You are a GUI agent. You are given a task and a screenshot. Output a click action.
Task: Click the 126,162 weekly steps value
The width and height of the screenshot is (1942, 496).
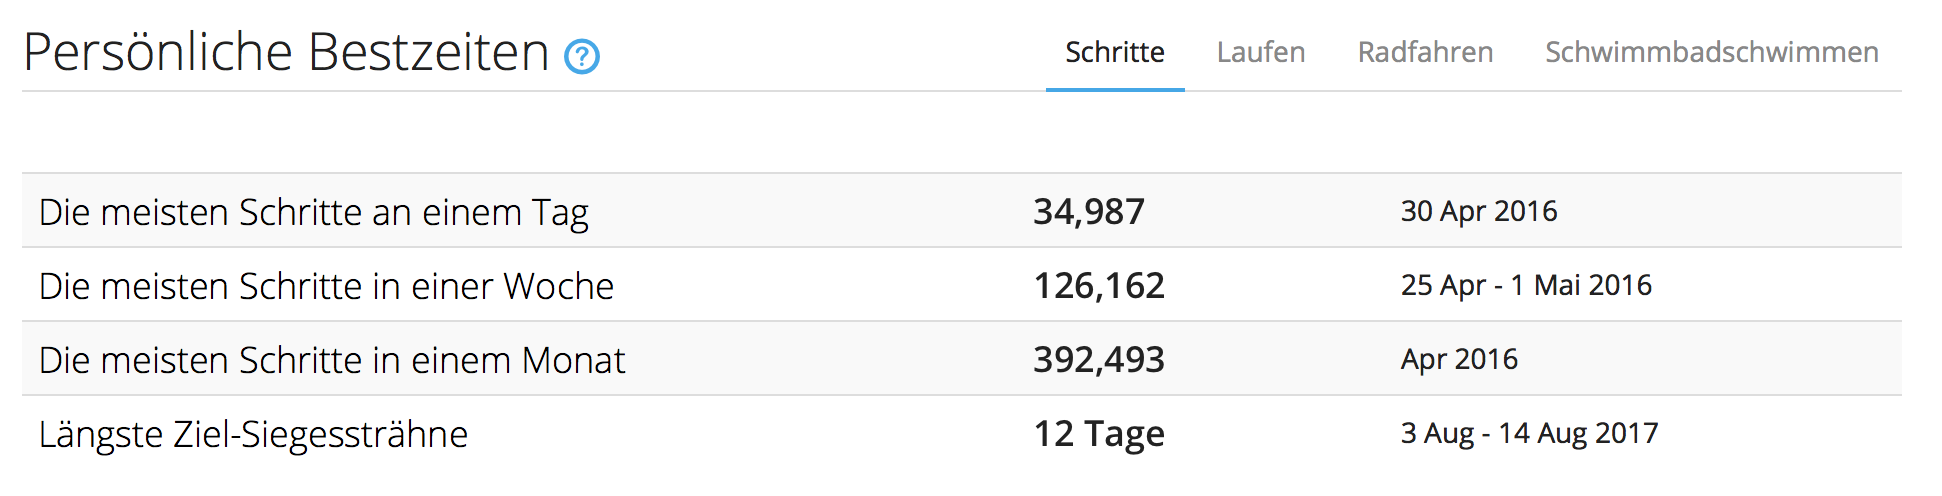(x=1099, y=286)
